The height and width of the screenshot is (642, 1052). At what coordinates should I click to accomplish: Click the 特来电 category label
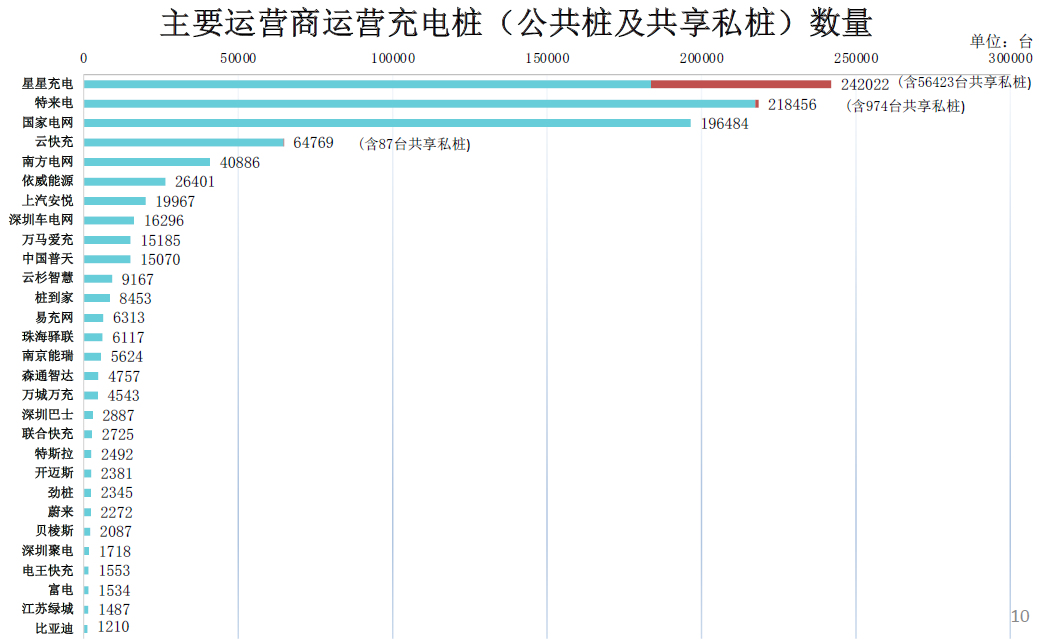54,103
